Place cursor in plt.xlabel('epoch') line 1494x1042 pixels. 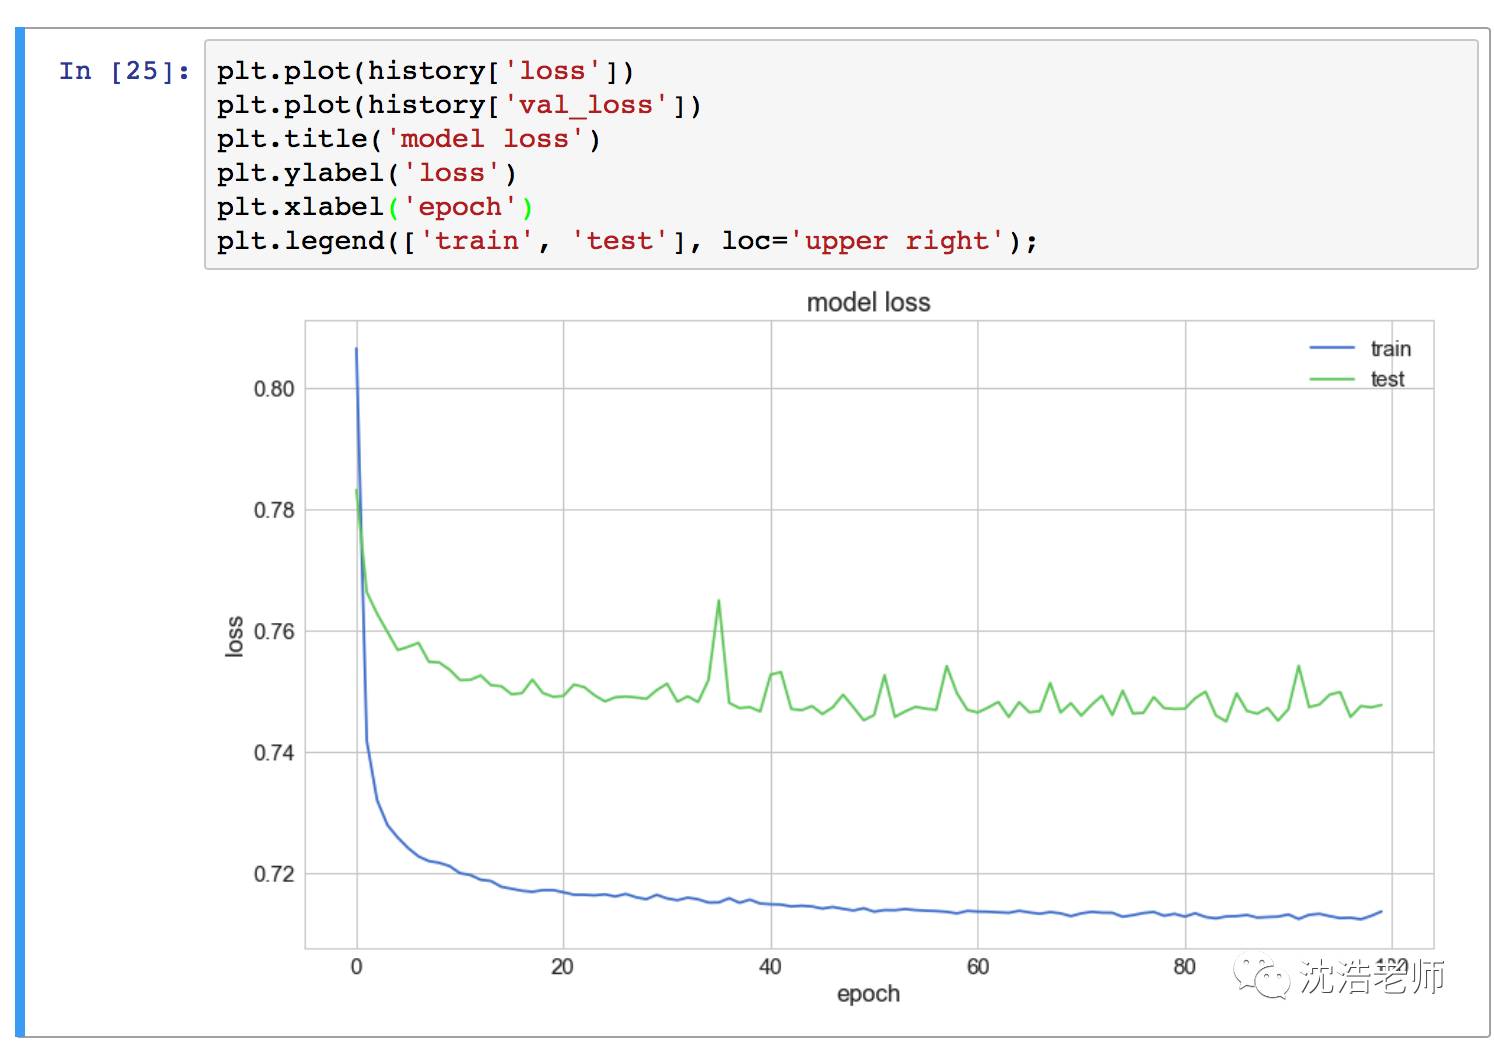tap(375, 207)
